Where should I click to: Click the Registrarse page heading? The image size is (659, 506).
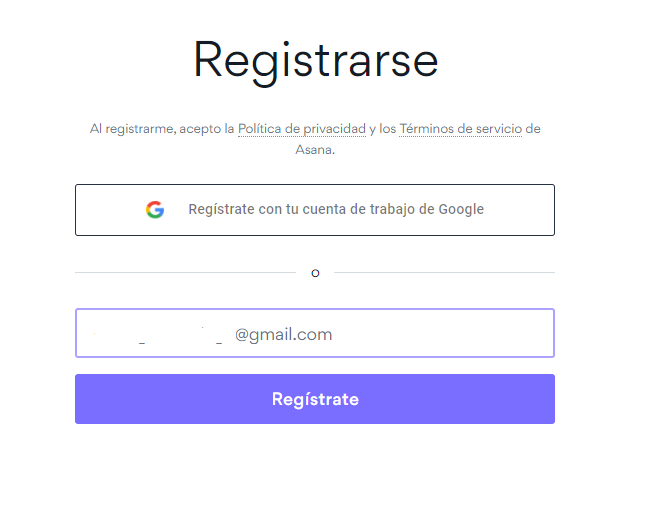(316, 60)
